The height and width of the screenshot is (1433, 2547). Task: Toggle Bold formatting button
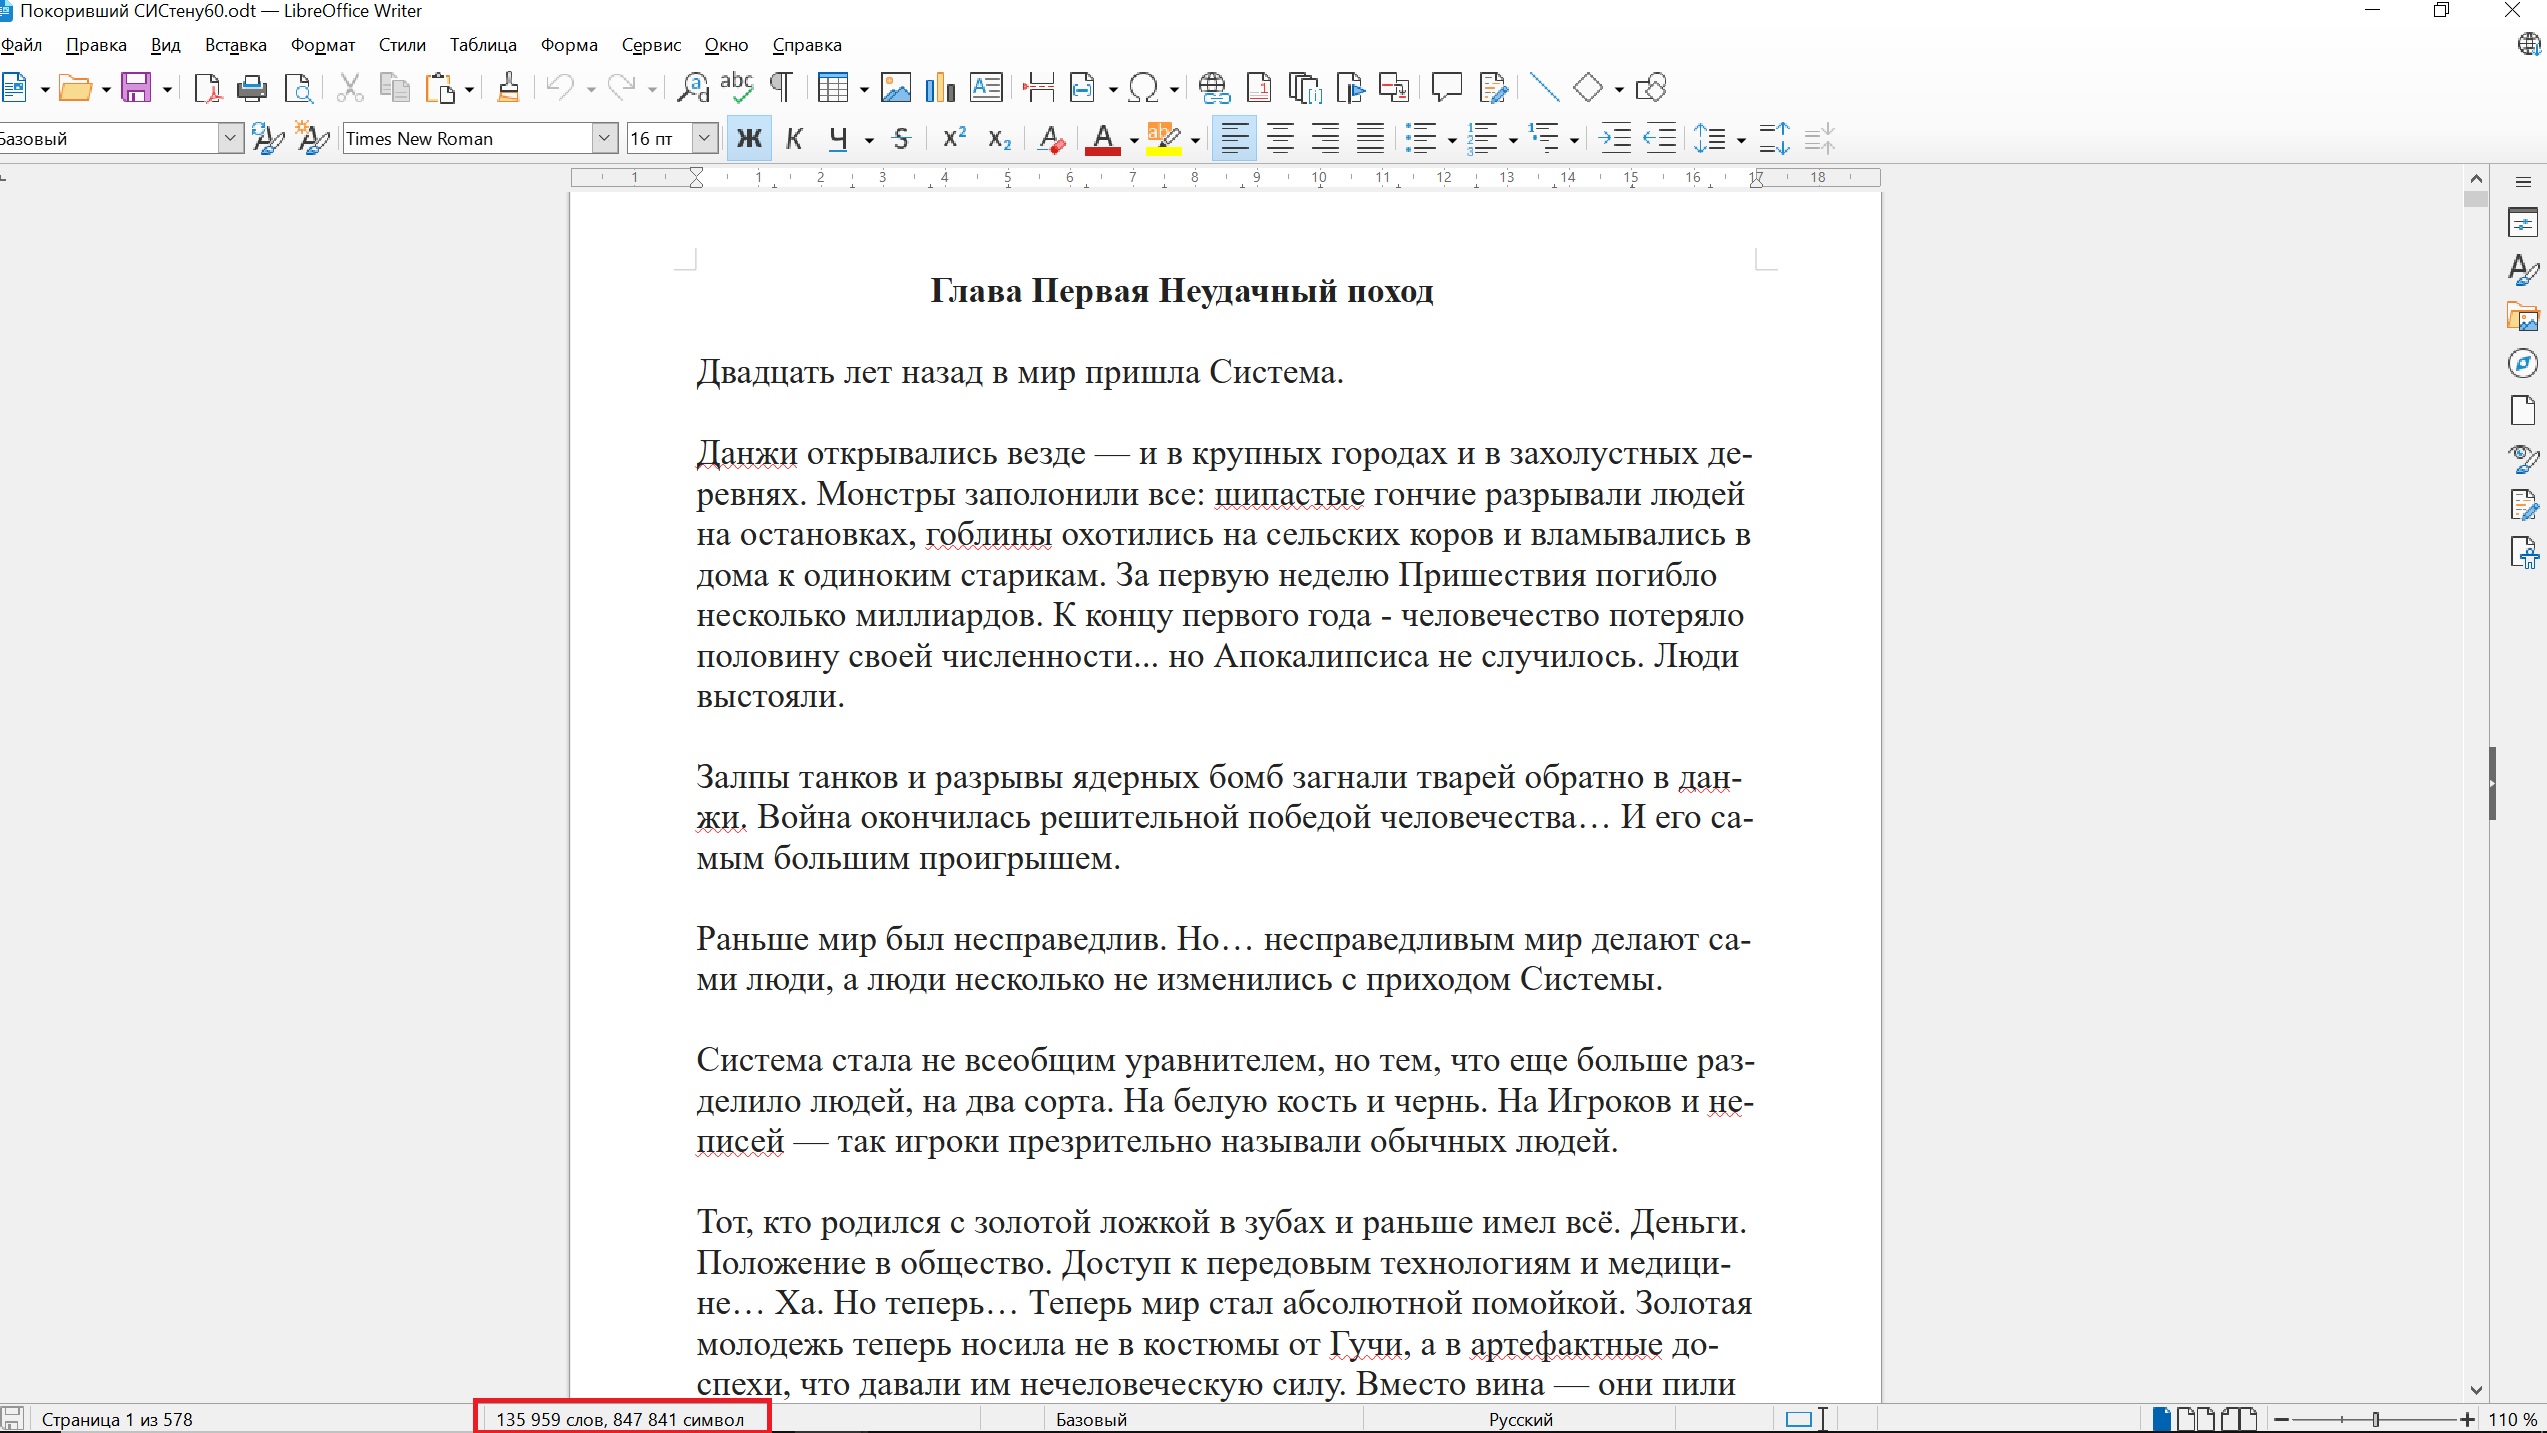point(749,139)
